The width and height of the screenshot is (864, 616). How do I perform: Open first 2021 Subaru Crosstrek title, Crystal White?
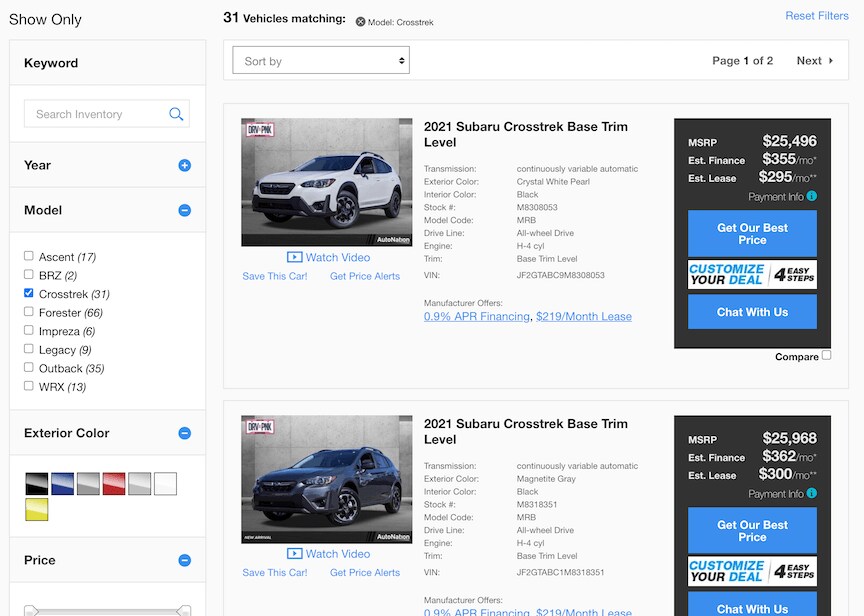pyautogui.click(x=526, y=134)
